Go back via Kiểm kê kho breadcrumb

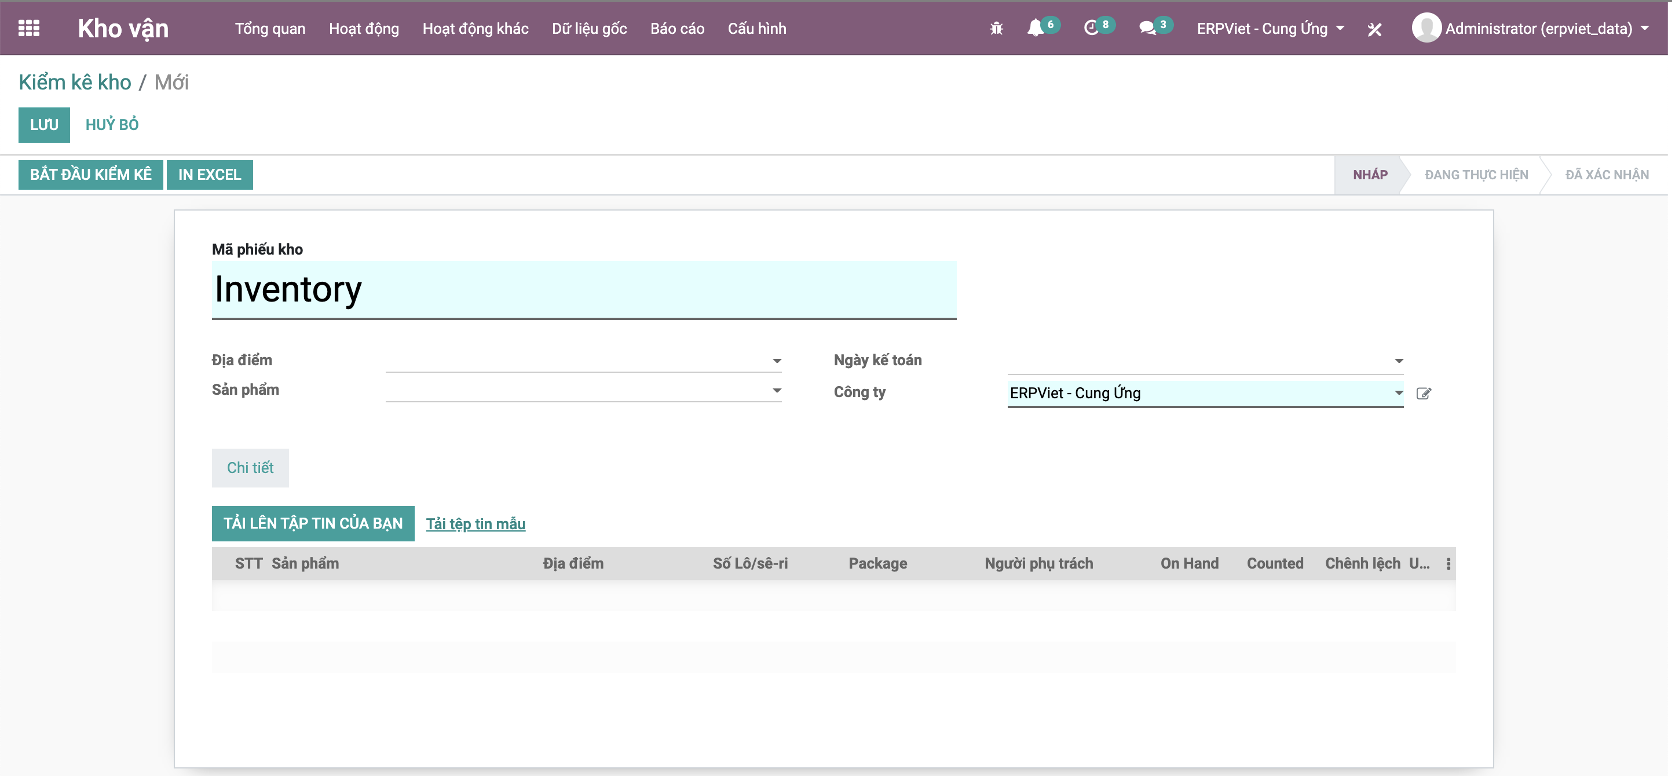point(75,82)
